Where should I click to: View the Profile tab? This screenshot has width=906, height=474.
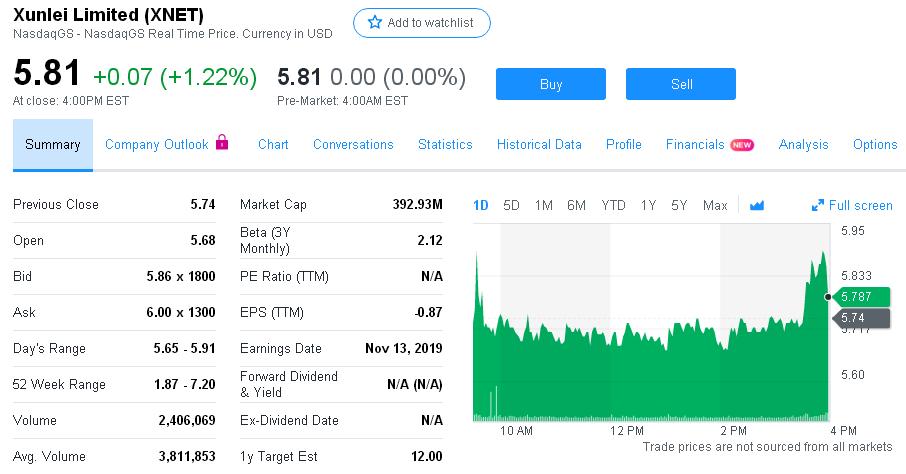click(623, 145)
